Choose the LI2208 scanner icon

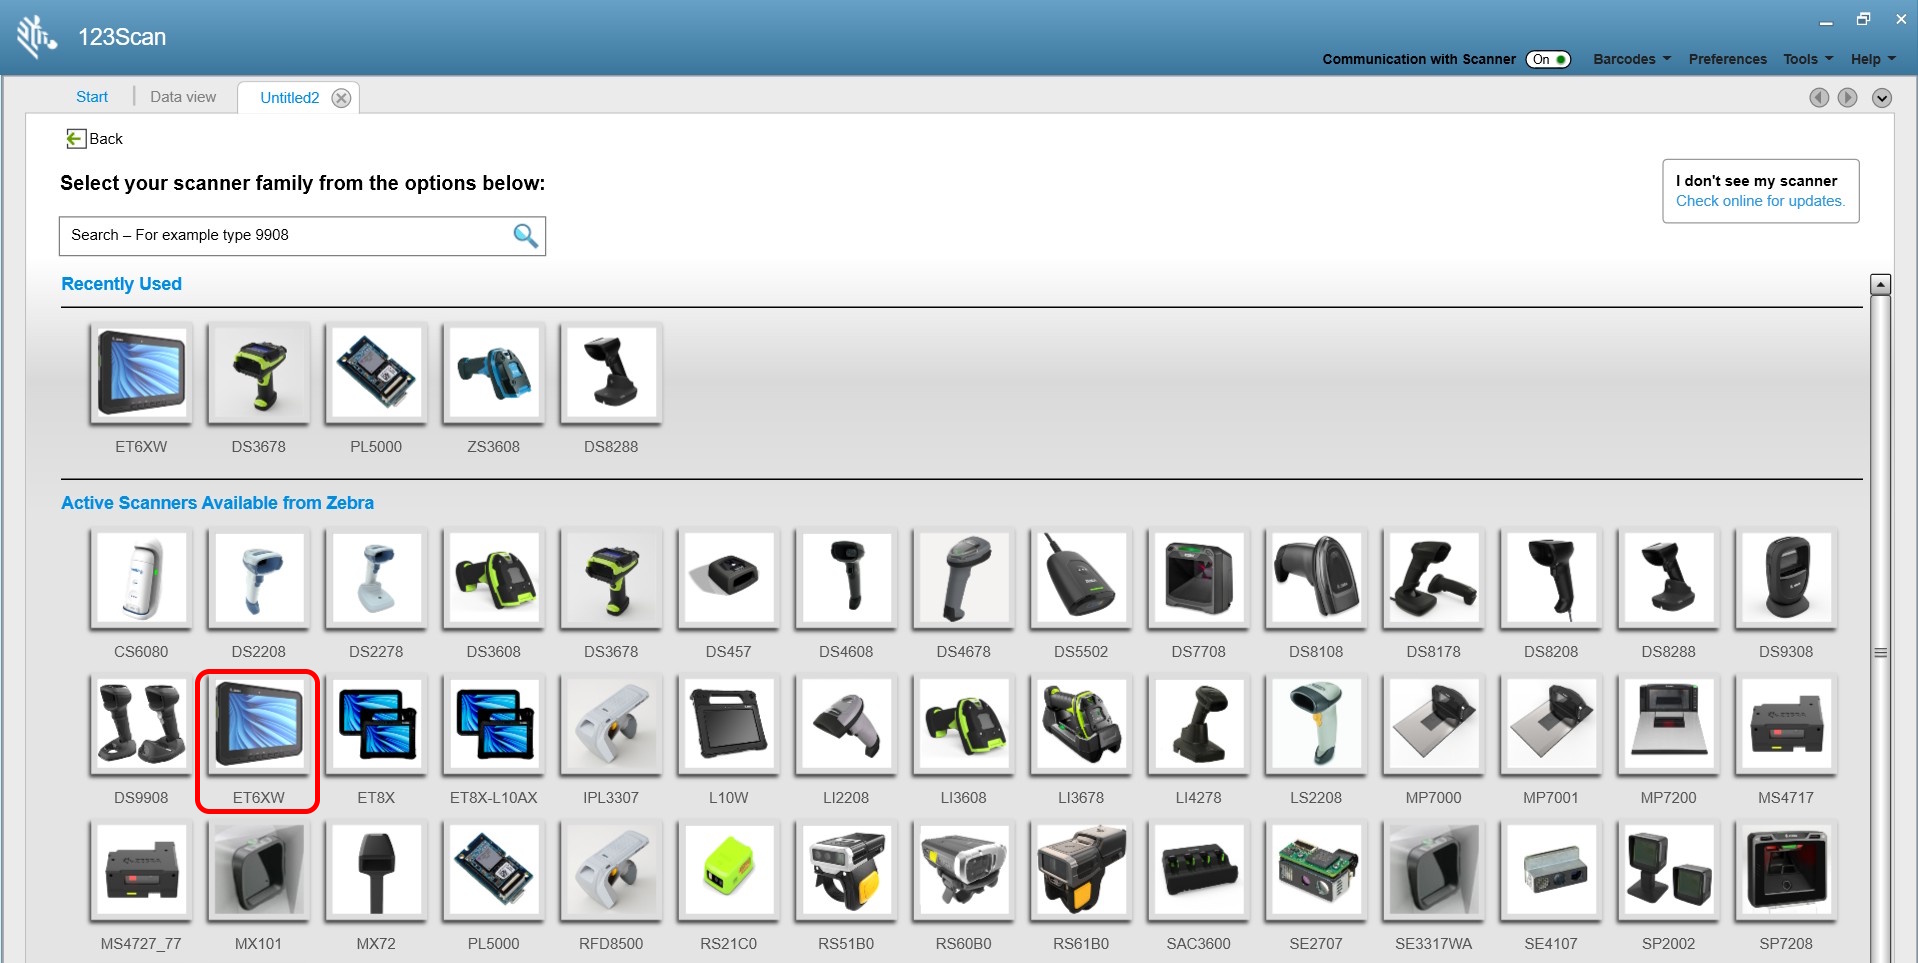846,724
